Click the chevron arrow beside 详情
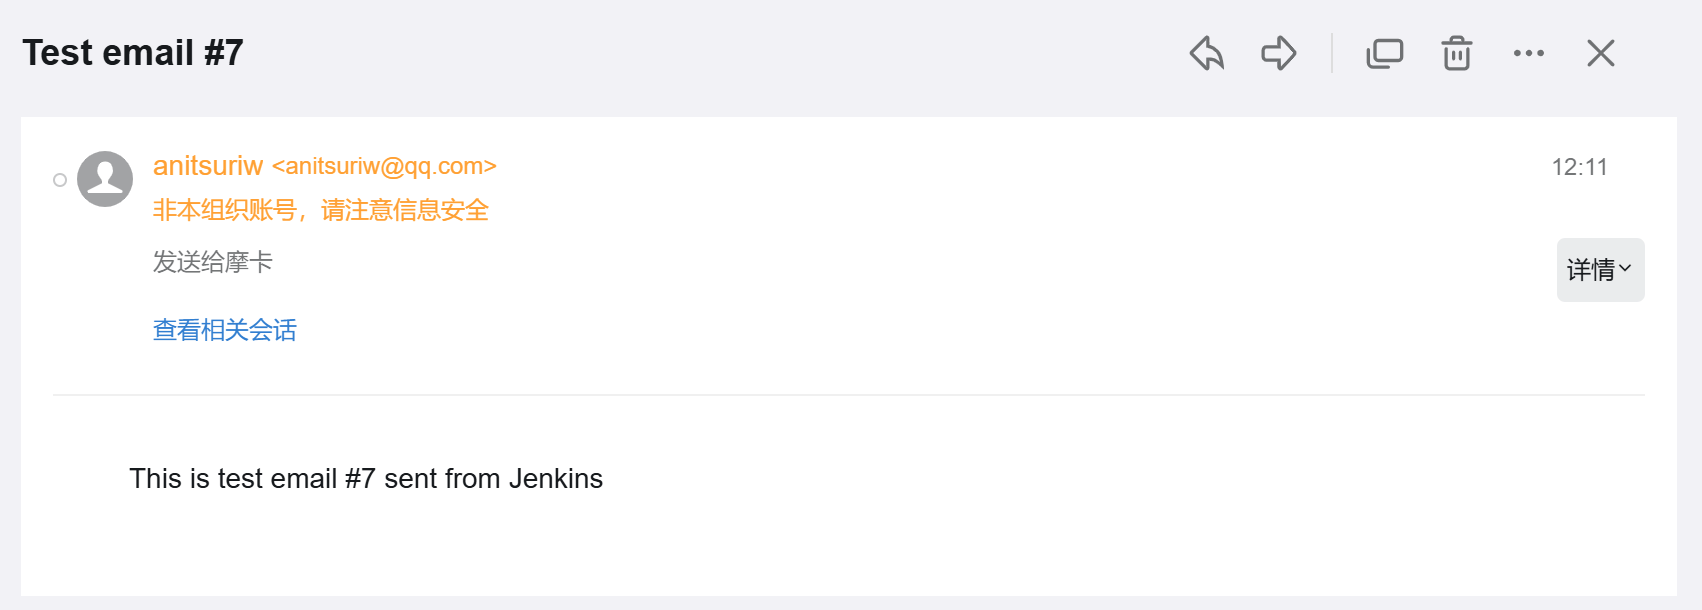The width and height of the screenshot is (1702, 610). pyautogui.click(x=1625, y=268)
